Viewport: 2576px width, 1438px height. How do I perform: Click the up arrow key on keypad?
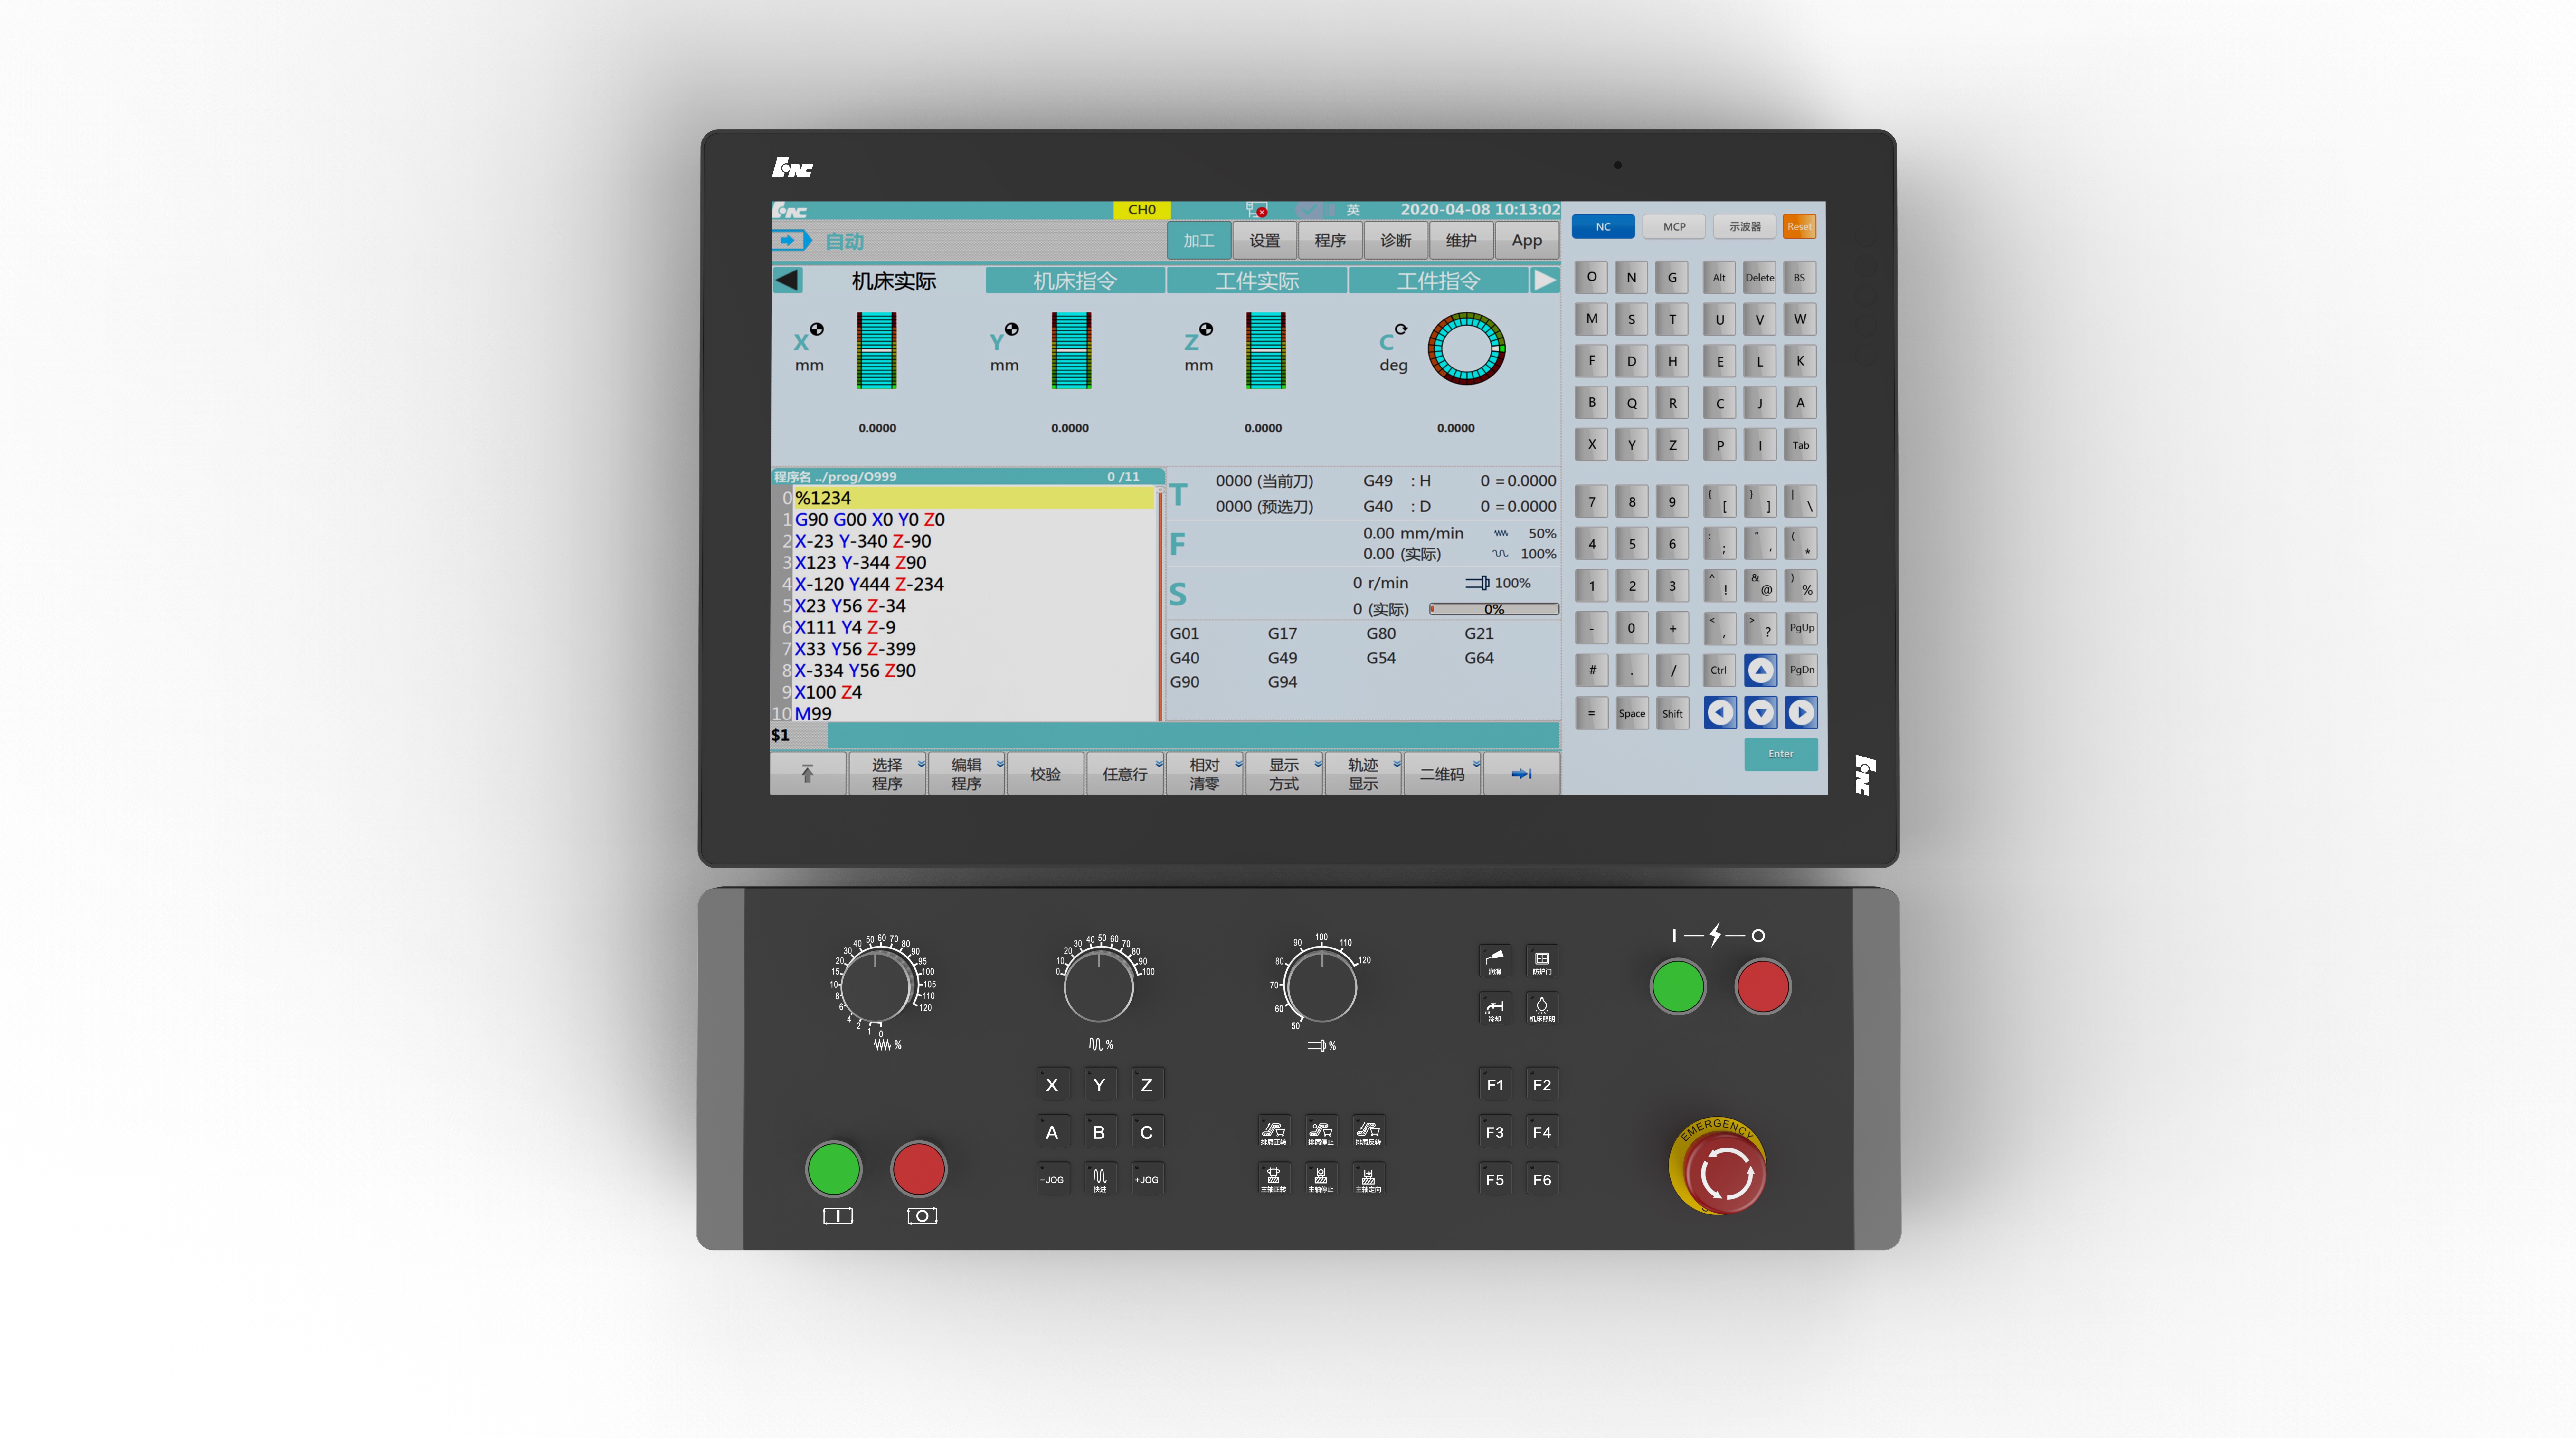coord(1760,670)
